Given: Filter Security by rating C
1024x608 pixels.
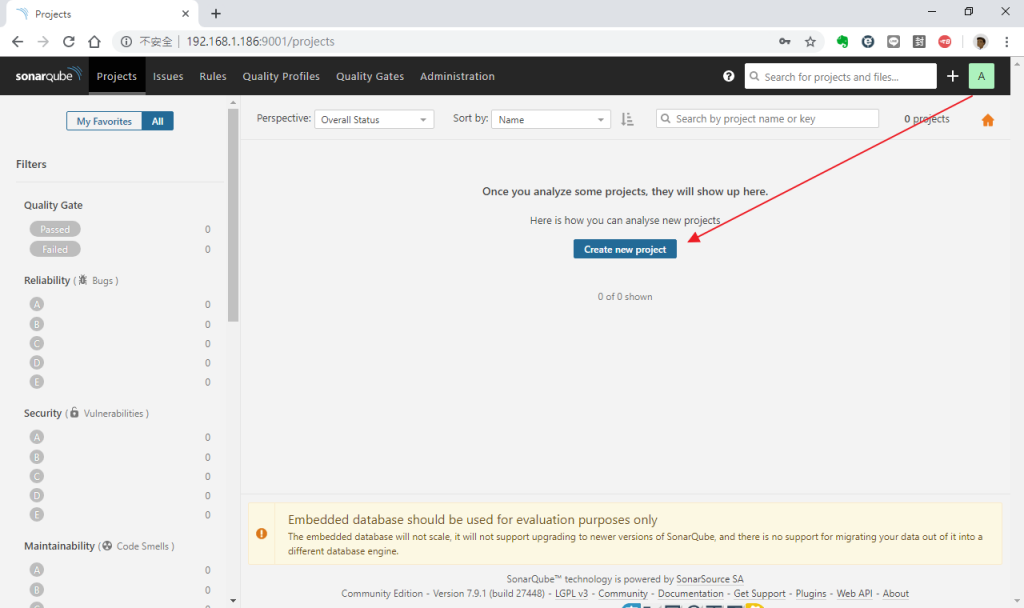Looking at the screenshot, I should (37, 477).
